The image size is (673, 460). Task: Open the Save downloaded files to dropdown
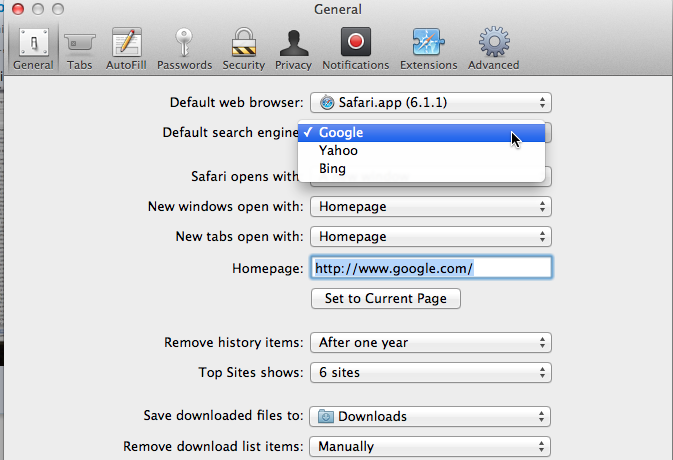pyautogui.click(x=430, y=416)
